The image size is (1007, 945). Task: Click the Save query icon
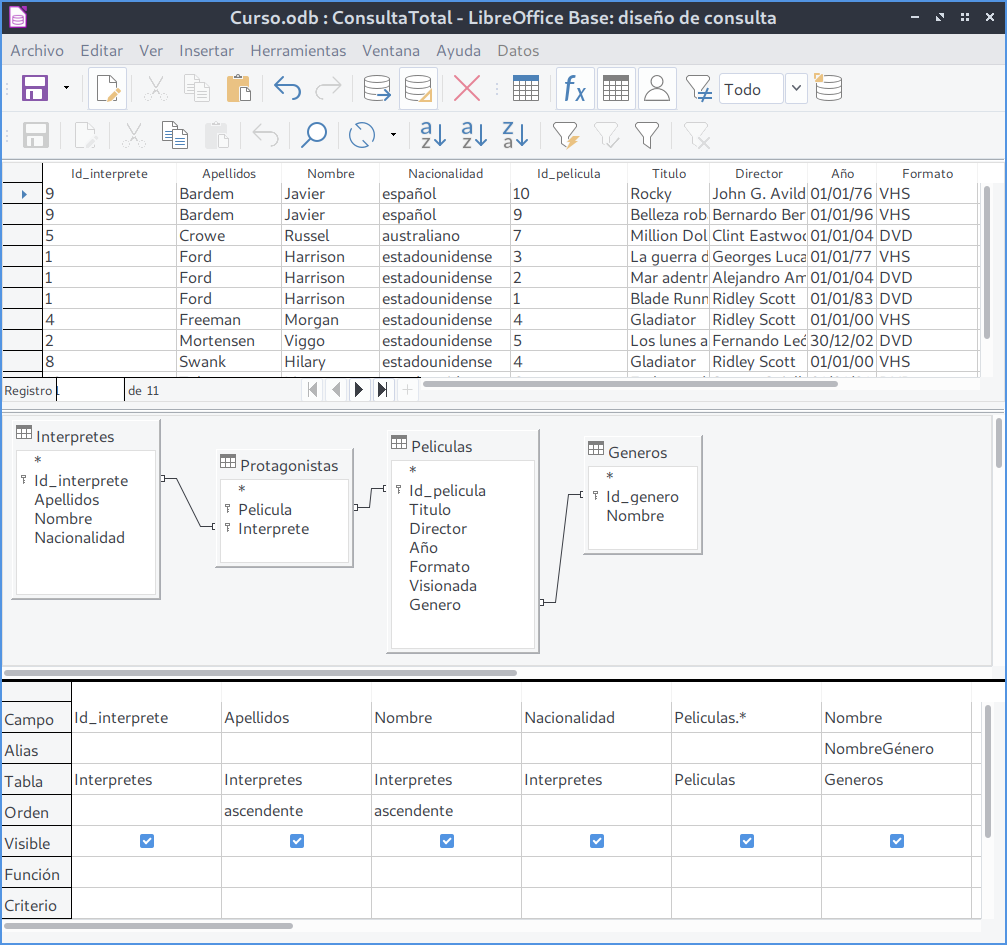[35, 89]
